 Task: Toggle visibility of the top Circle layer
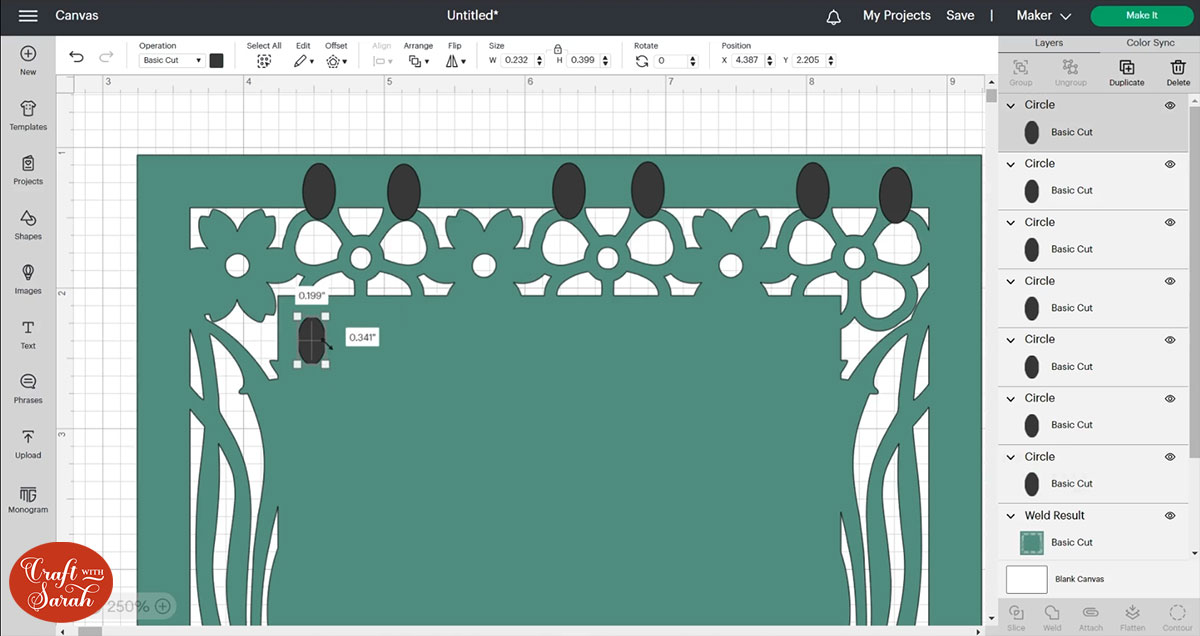1170,105
